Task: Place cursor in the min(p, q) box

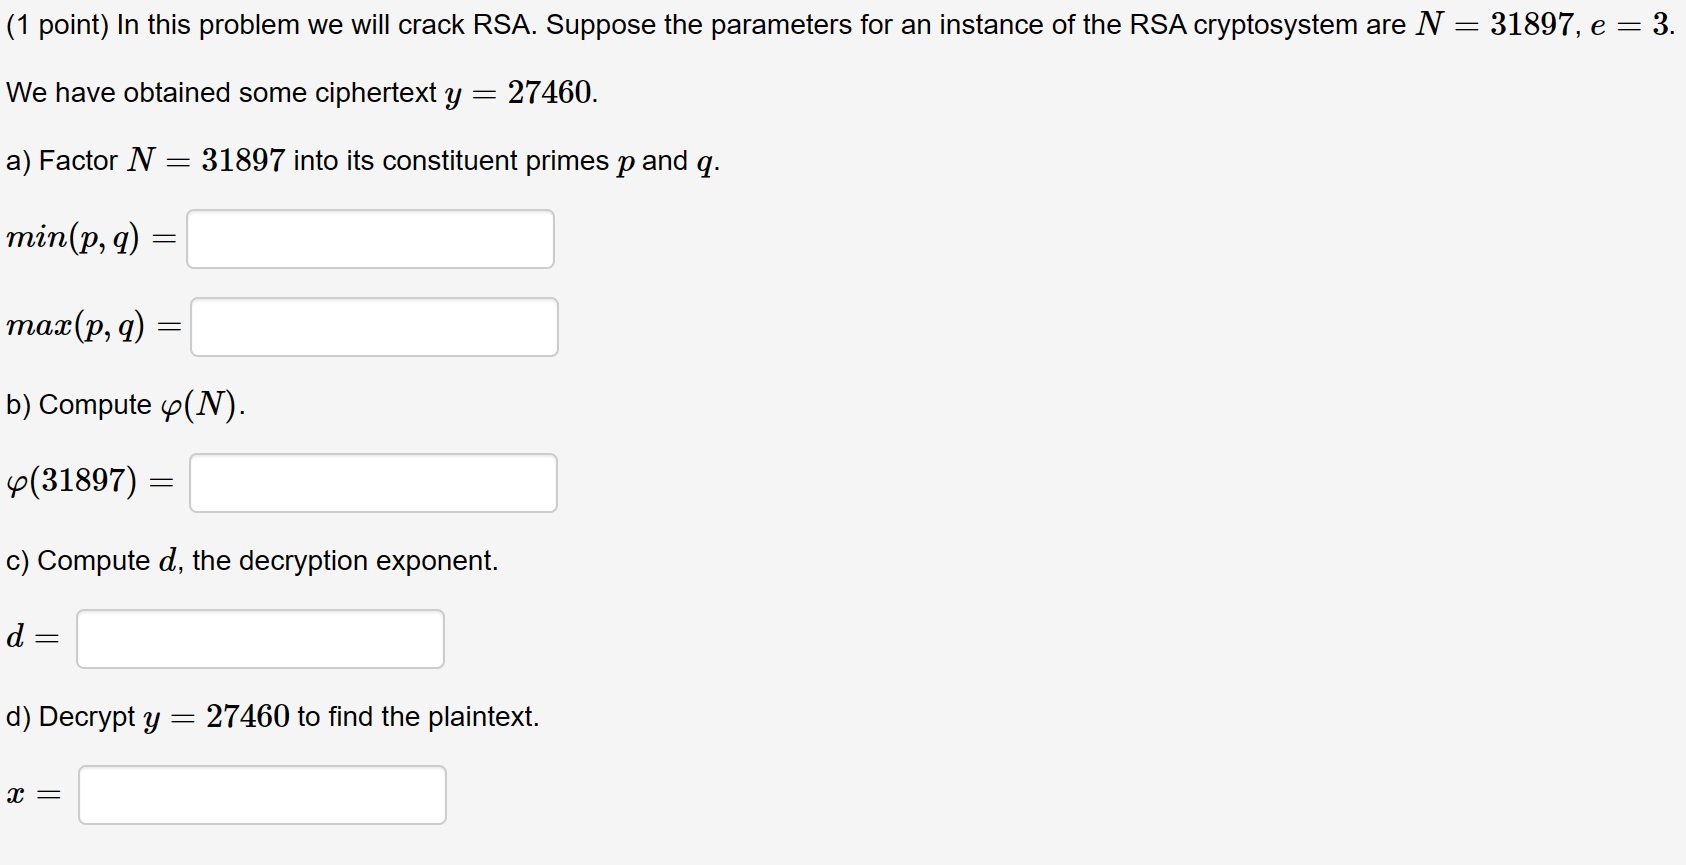Action: pos(370,238)
